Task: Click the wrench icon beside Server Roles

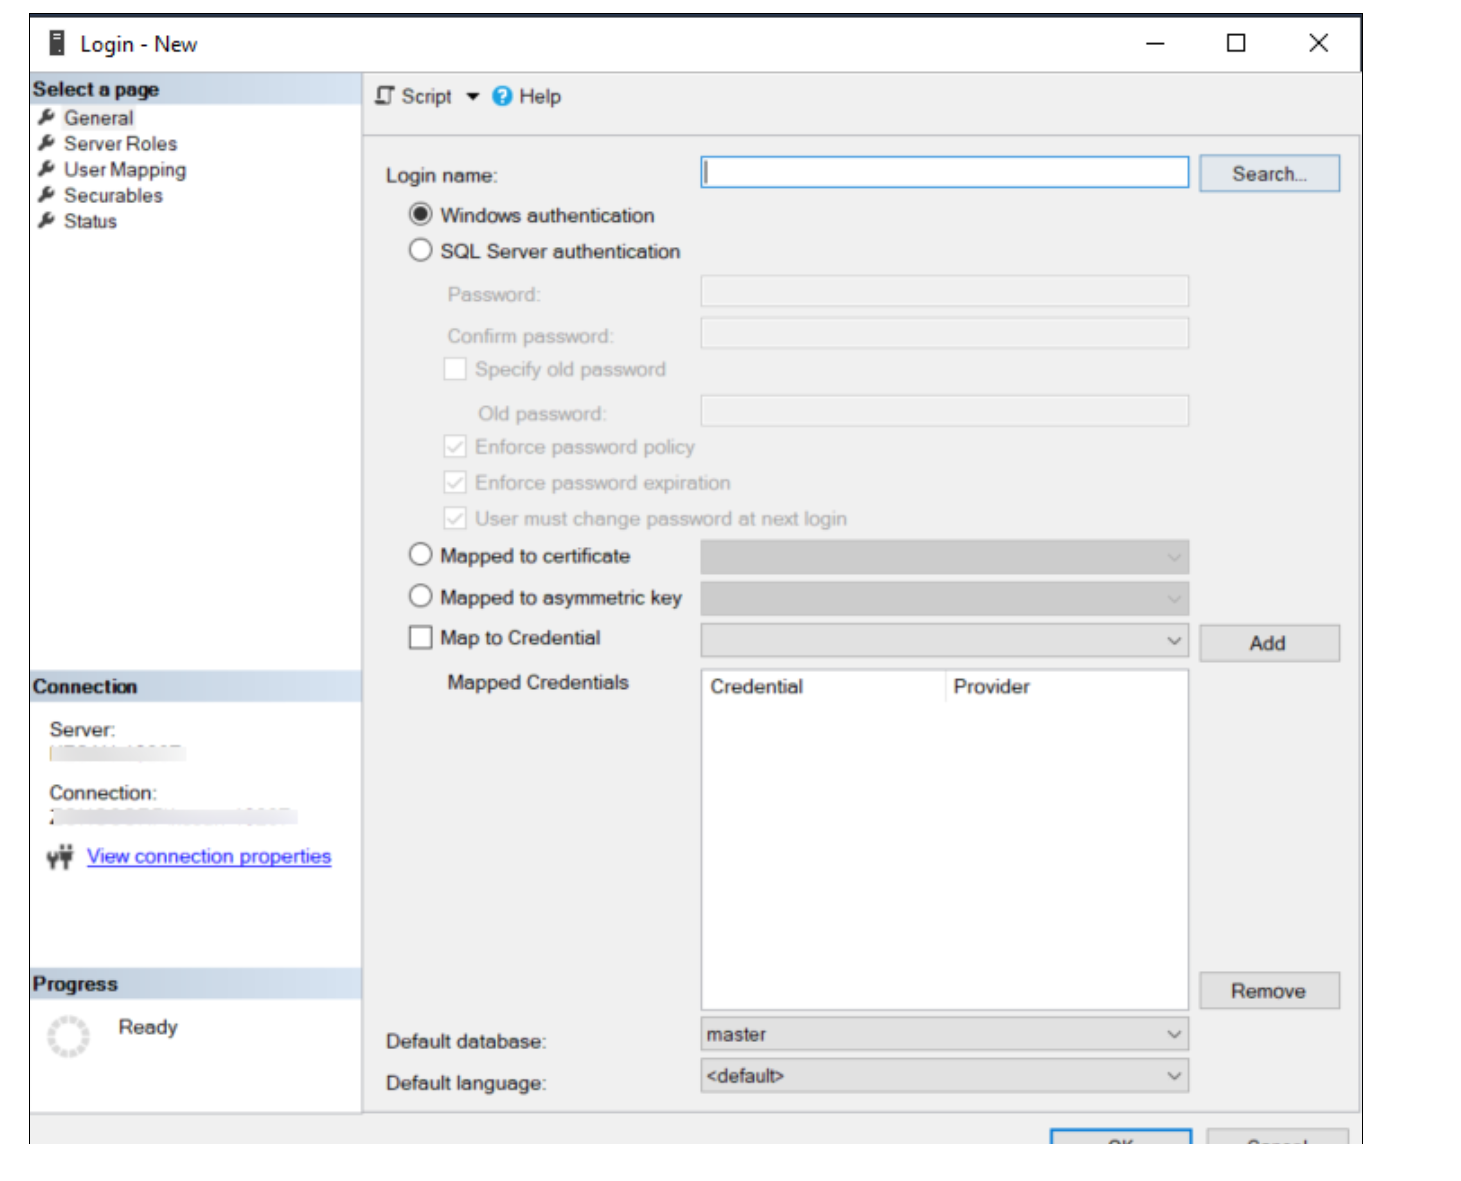Action: (46, 143)
